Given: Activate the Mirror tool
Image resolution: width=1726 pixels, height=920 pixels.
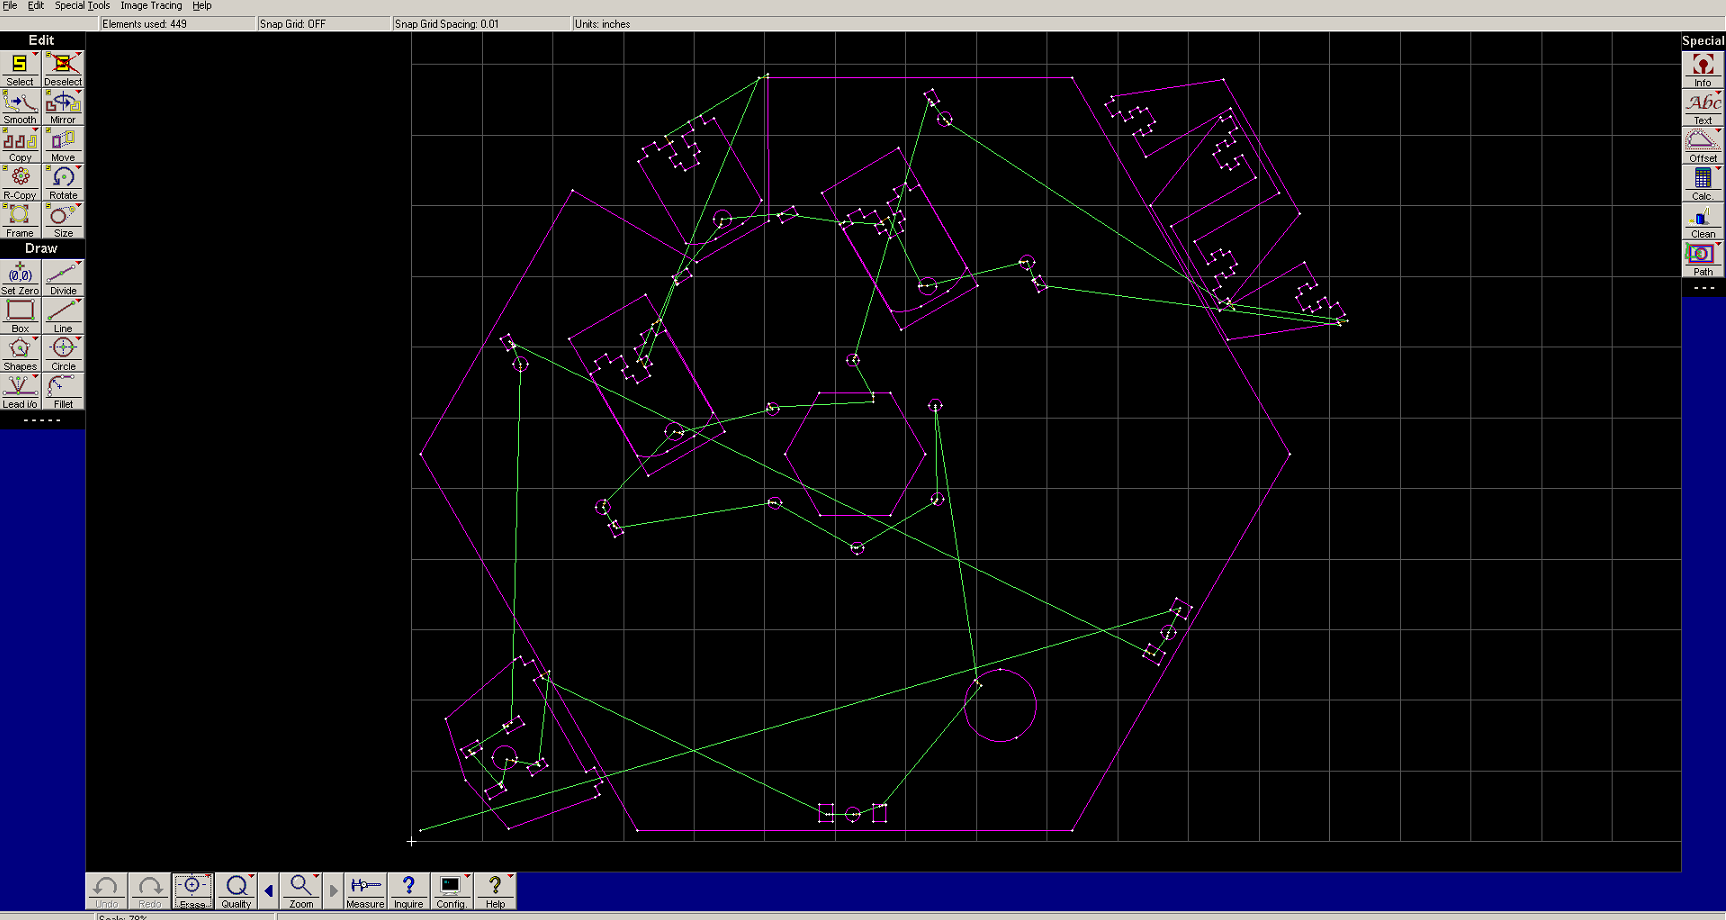Looking at the screenshot, I should coord(63,107).
